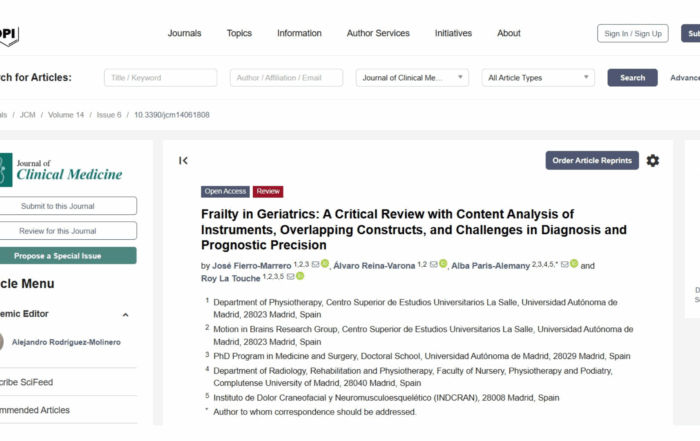The height and width of the screenshot is (441, 700).
Task: Click Order Article Reprints button
Action: 592,160
